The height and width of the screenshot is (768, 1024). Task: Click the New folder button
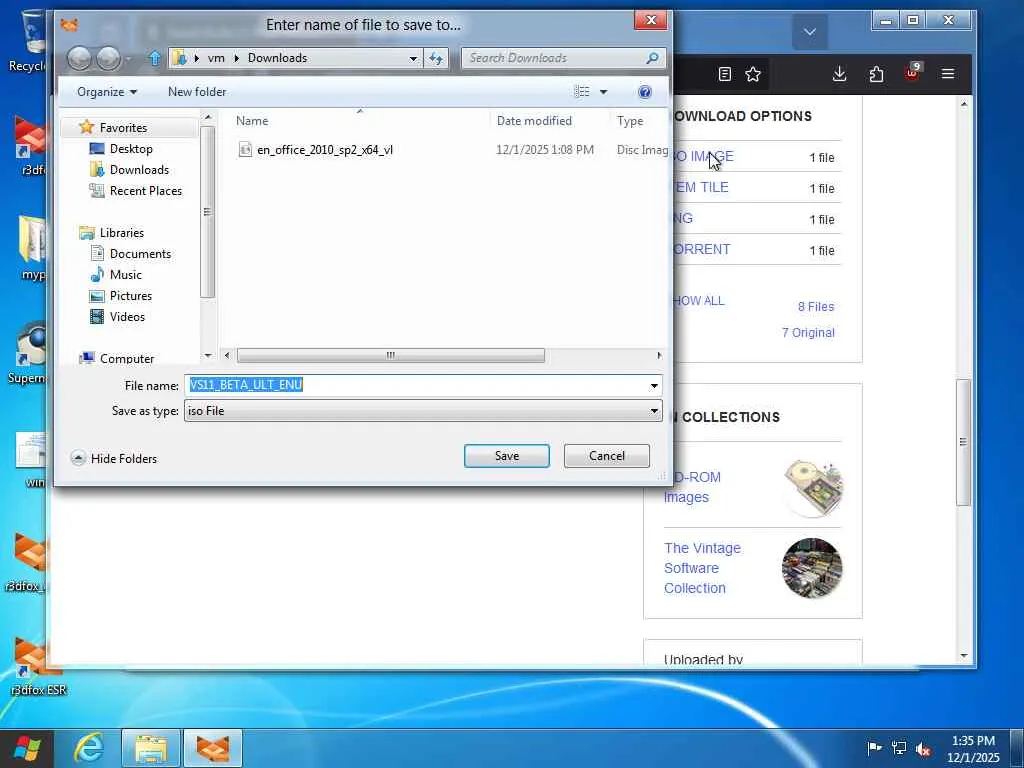pyautogui.click(x=197, y=92)
